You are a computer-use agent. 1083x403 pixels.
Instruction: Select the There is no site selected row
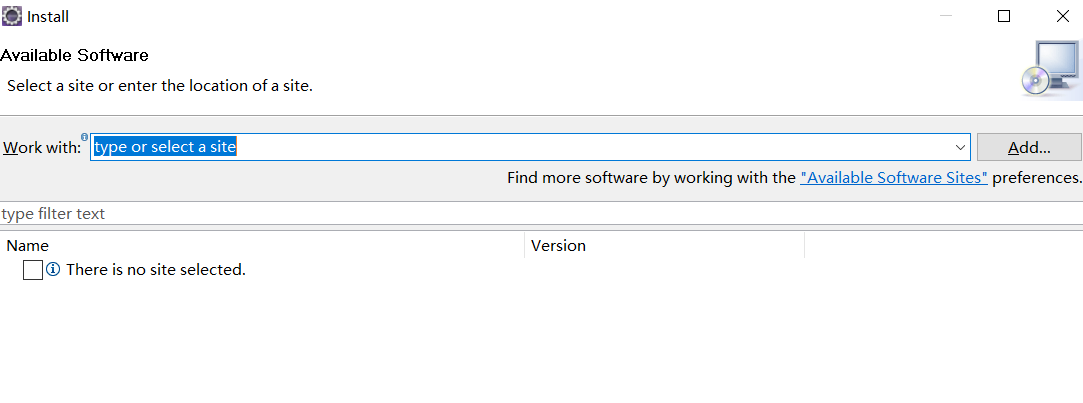click(542, 270)
